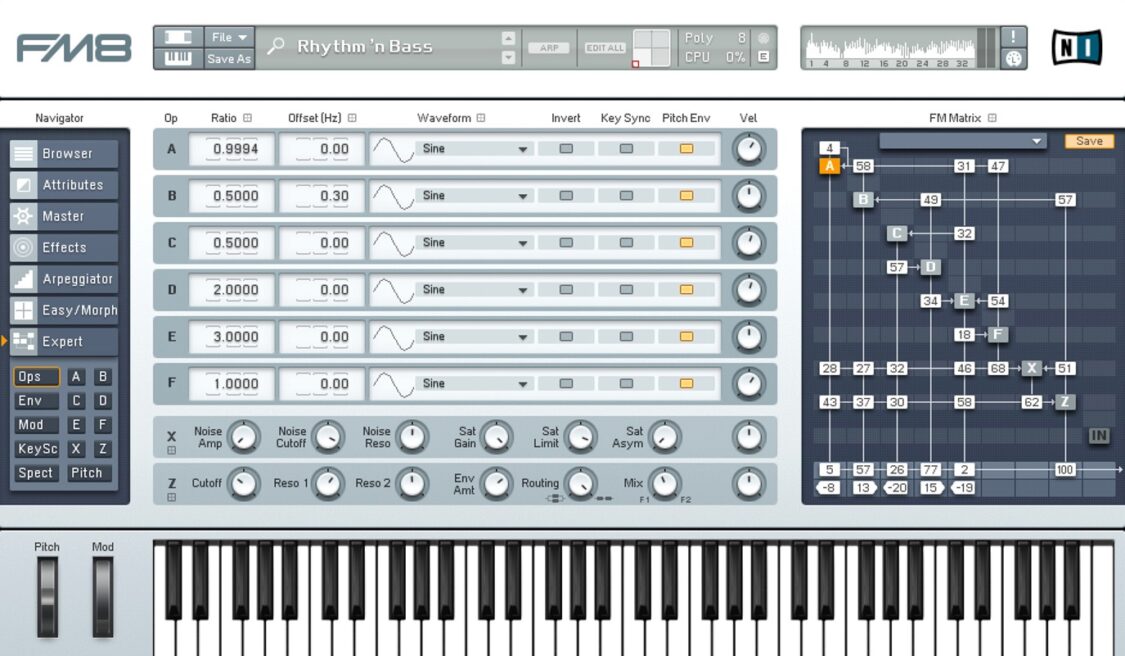The width and height of the screenshot is (1125, 656).
Task: Enable Invert on operator A
Action: [565, 148]
